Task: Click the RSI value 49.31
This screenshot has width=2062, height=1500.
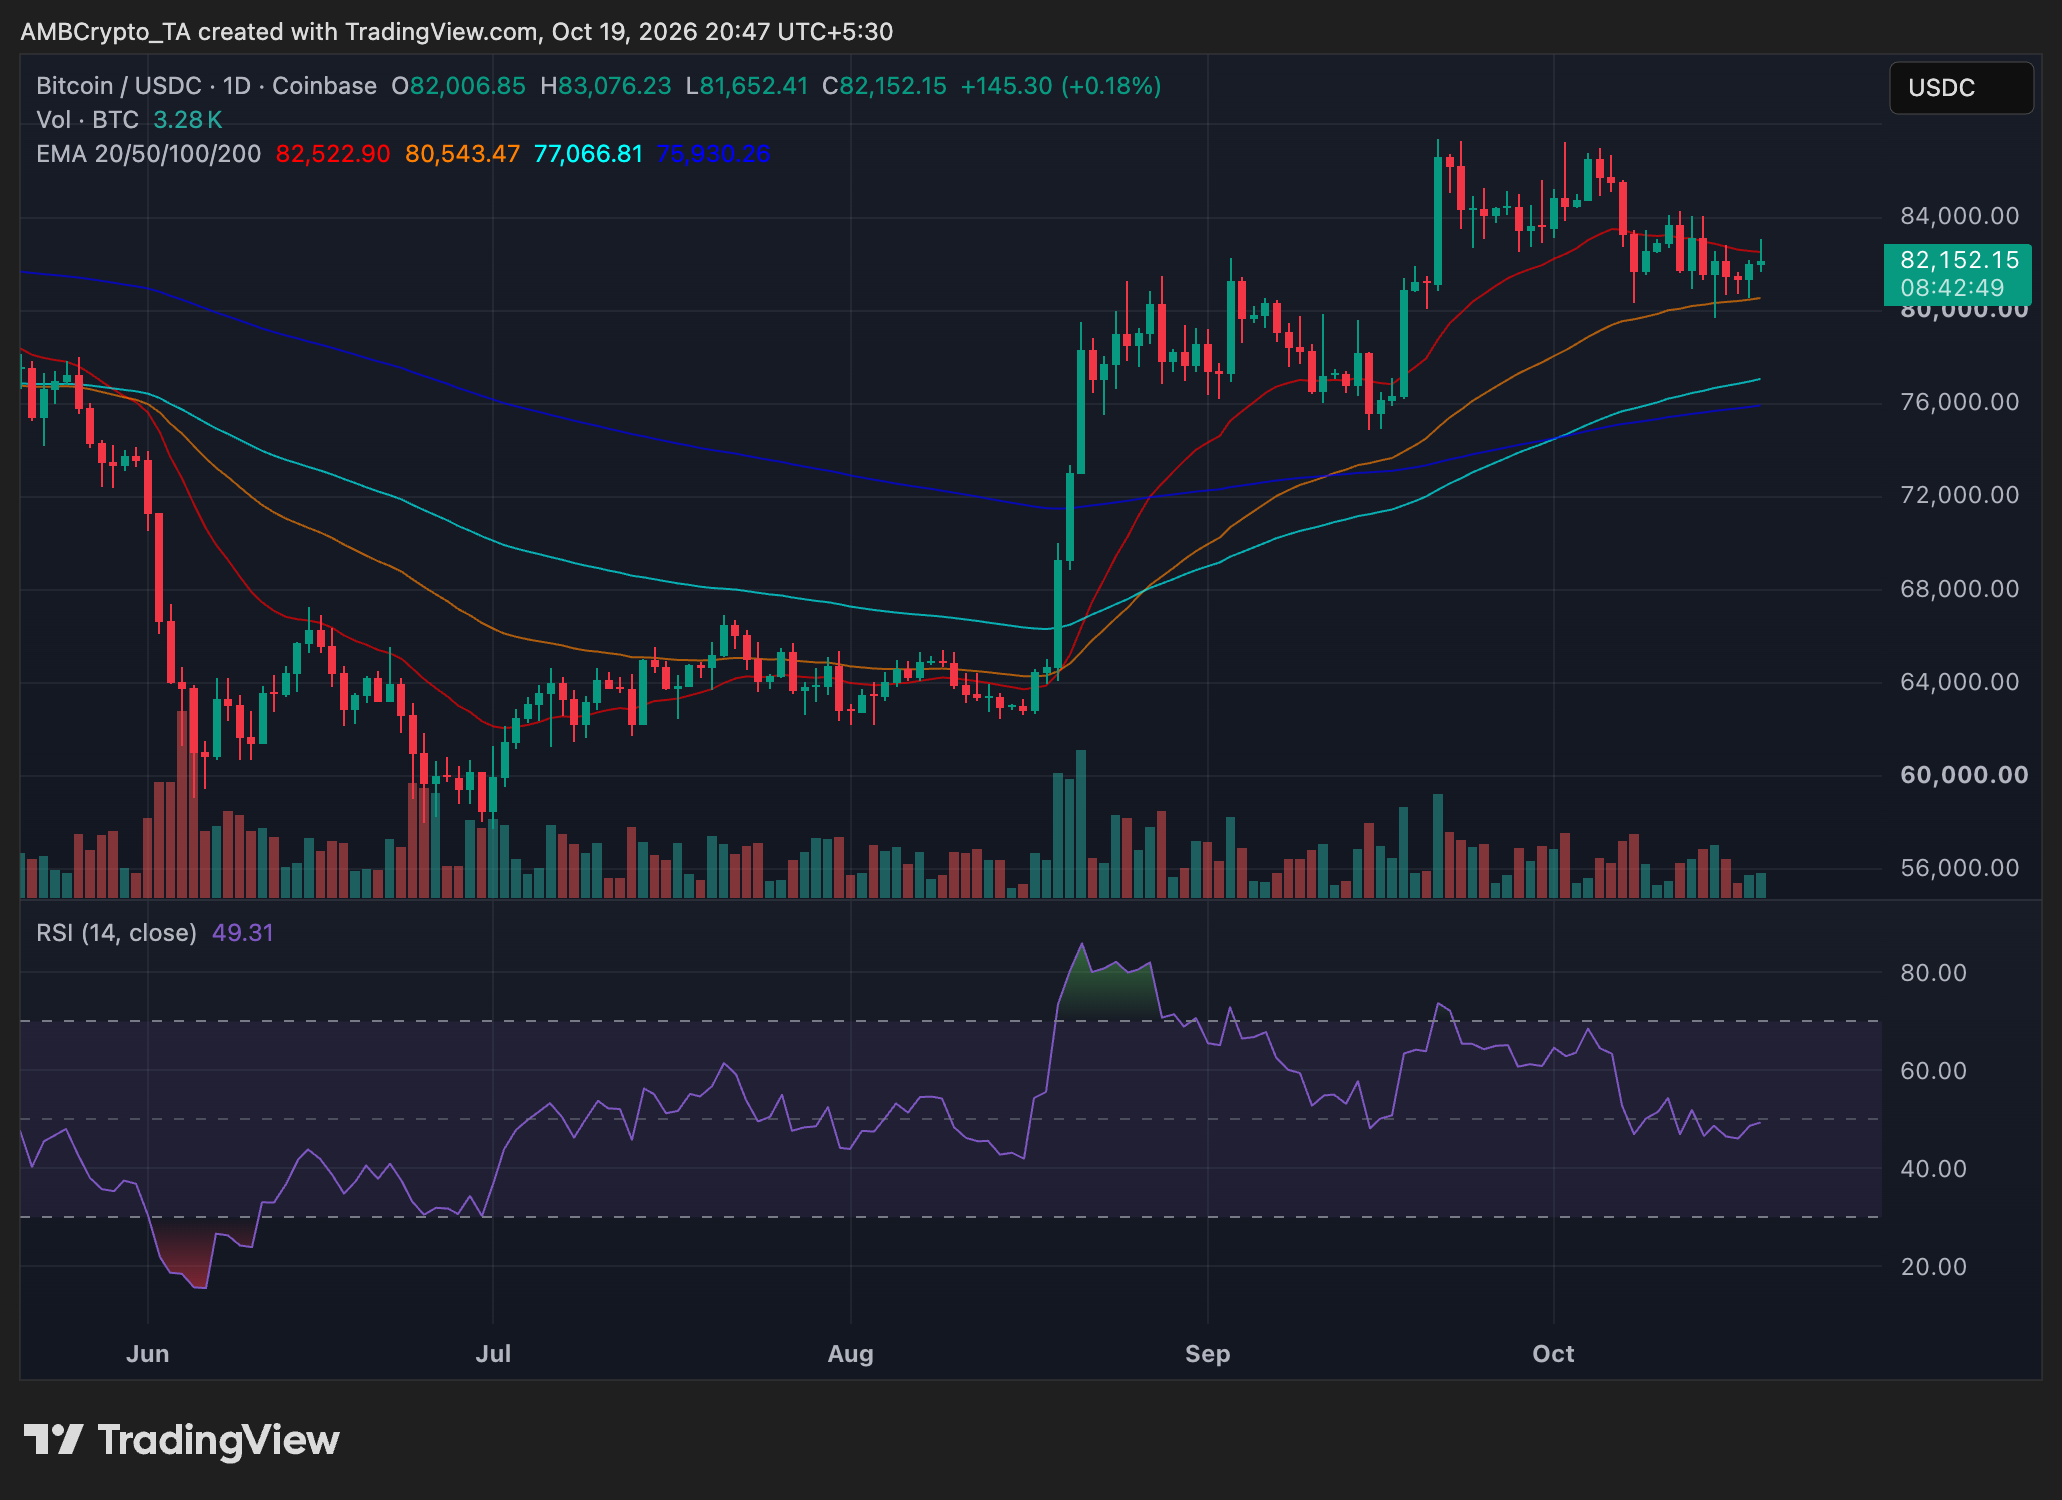Action: (x=243, y=933)
